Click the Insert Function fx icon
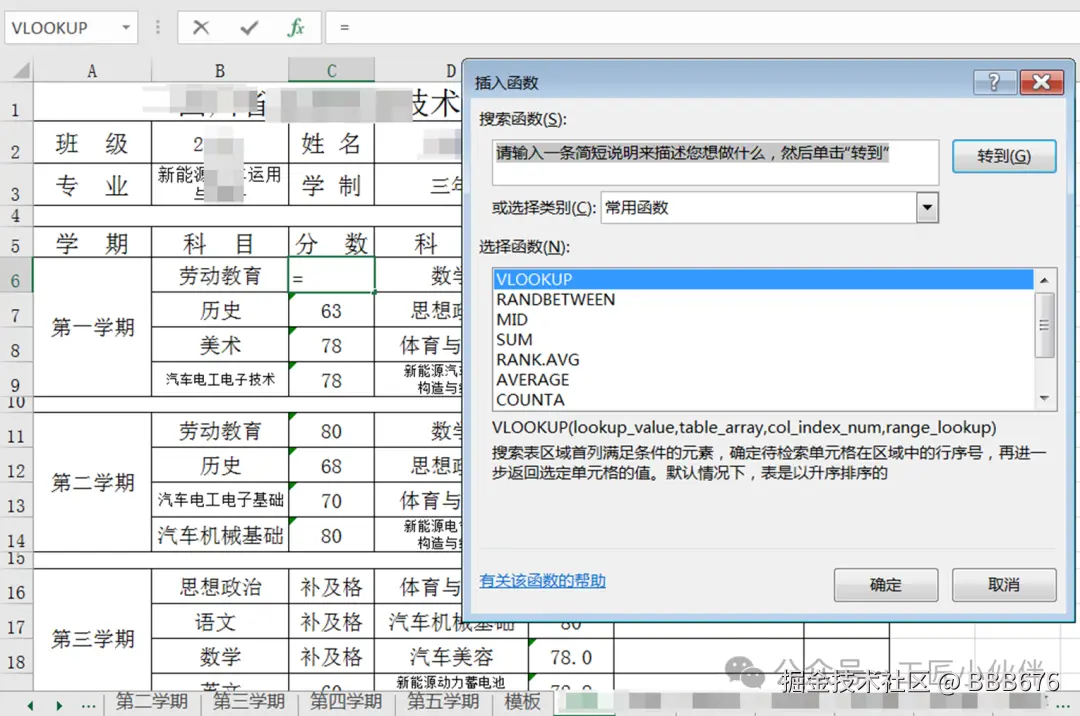1080x716 pixels. tap(296, 27)
